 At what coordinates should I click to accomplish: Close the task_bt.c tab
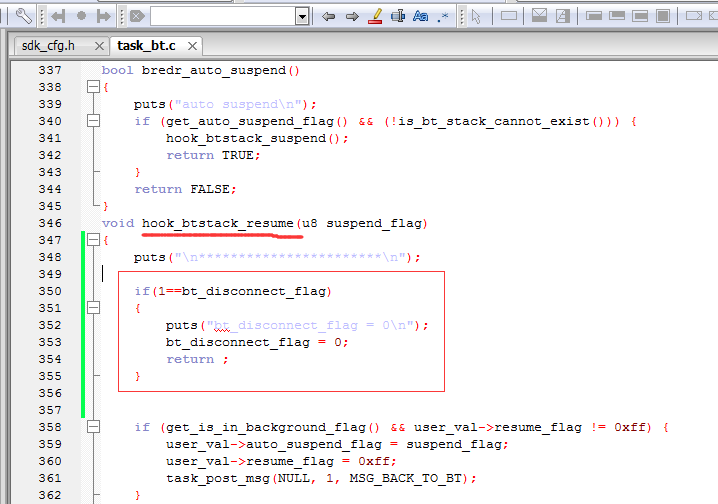tap(192, 46)
